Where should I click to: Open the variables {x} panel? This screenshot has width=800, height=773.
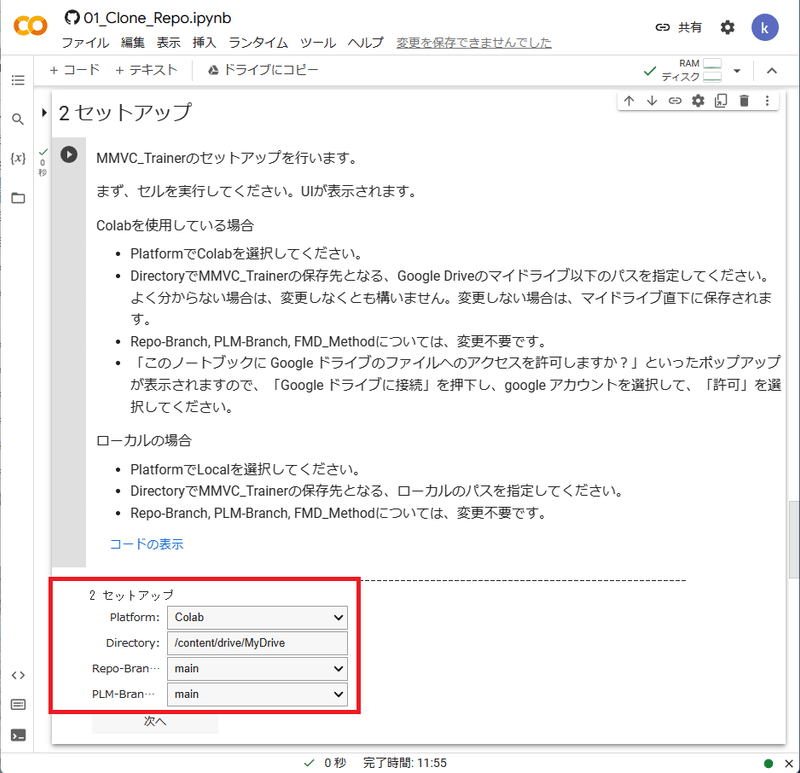click(18, 158)
